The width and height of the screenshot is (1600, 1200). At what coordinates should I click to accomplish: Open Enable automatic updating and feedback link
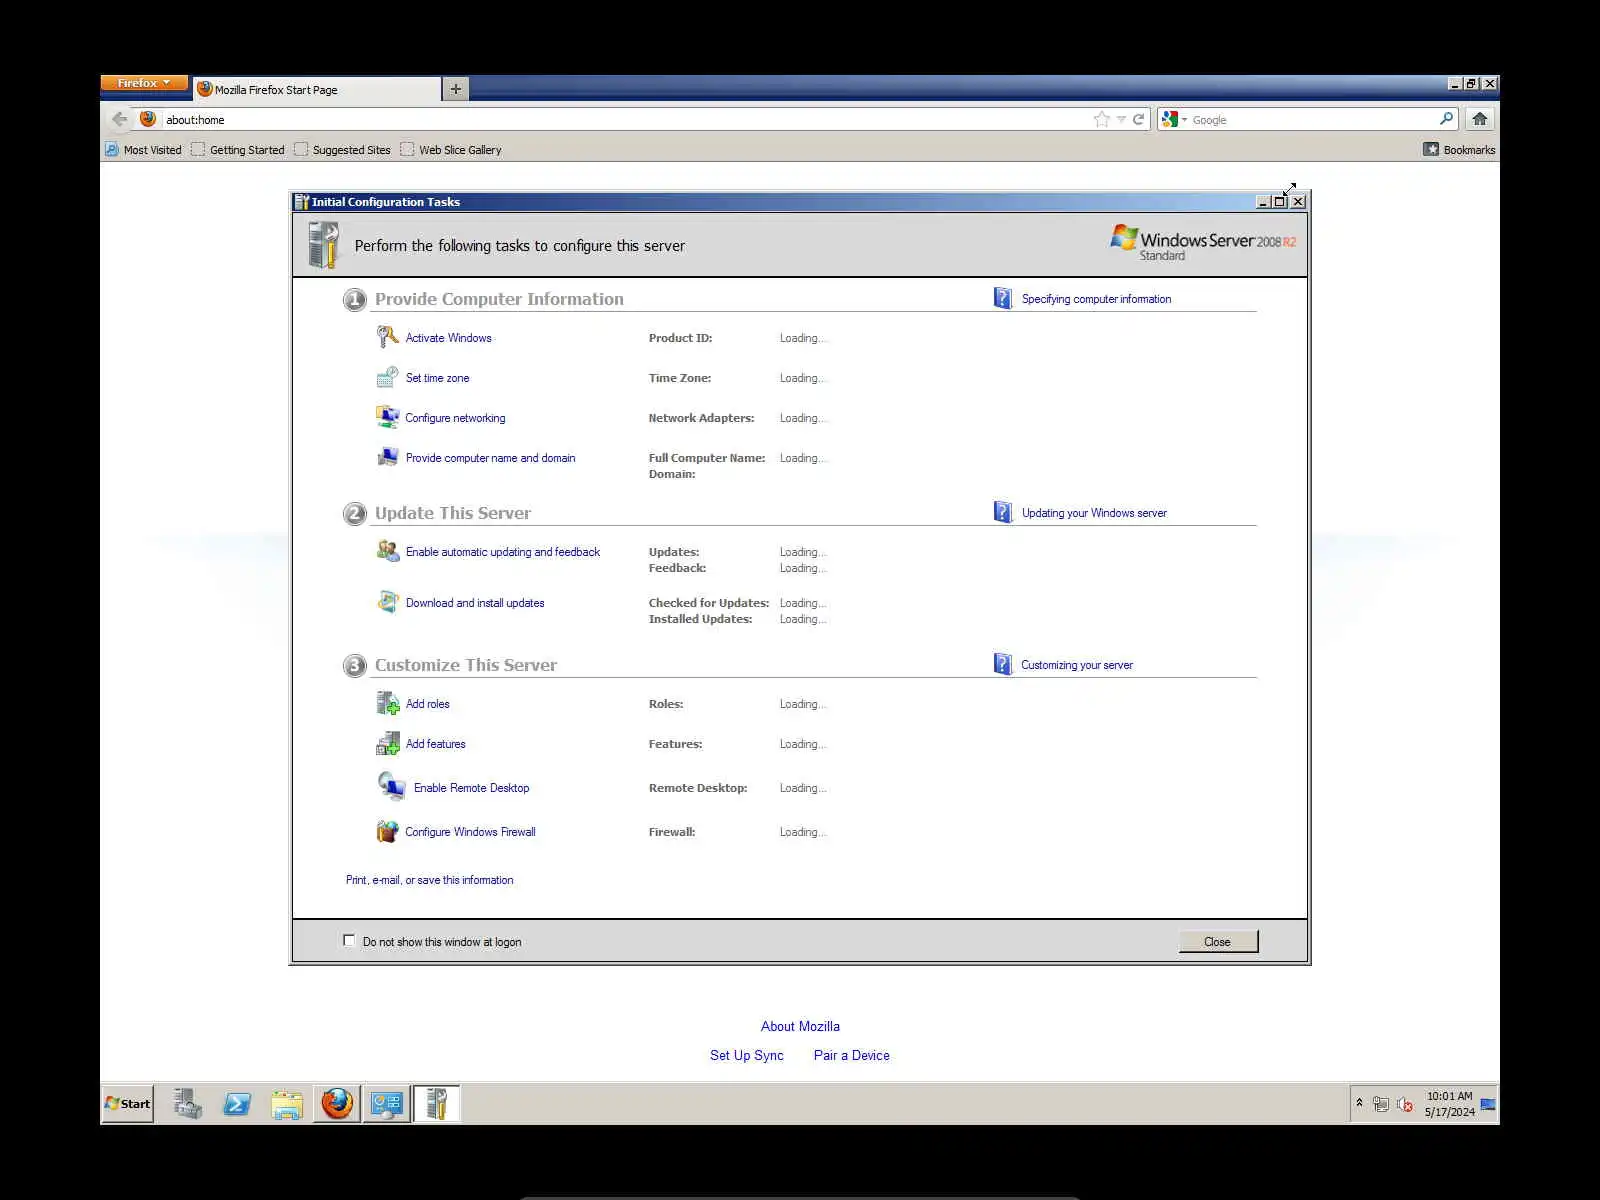503,552
